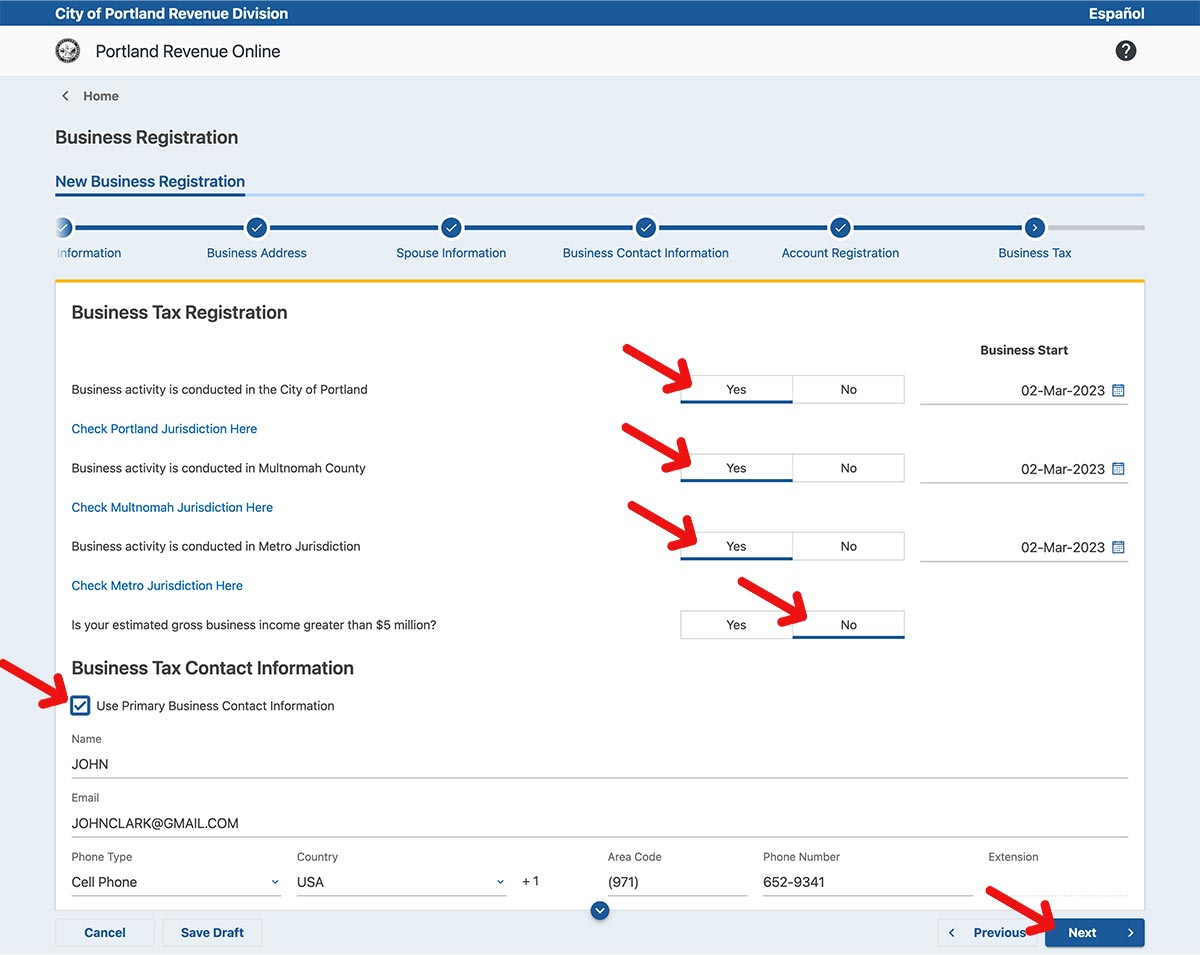Click the Save Draft button
This screenshot has height=955, width=1200.
point(212,933)
